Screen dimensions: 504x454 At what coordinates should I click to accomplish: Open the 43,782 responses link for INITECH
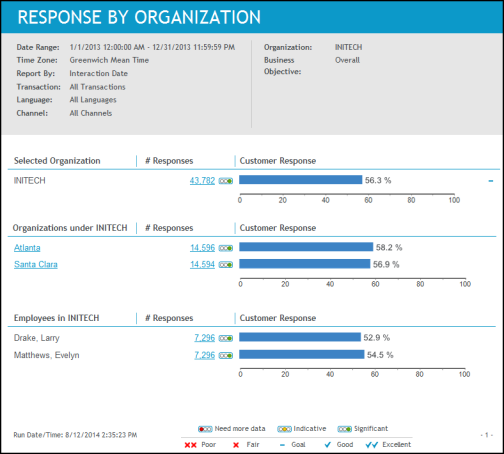click(x=202, y=181)
